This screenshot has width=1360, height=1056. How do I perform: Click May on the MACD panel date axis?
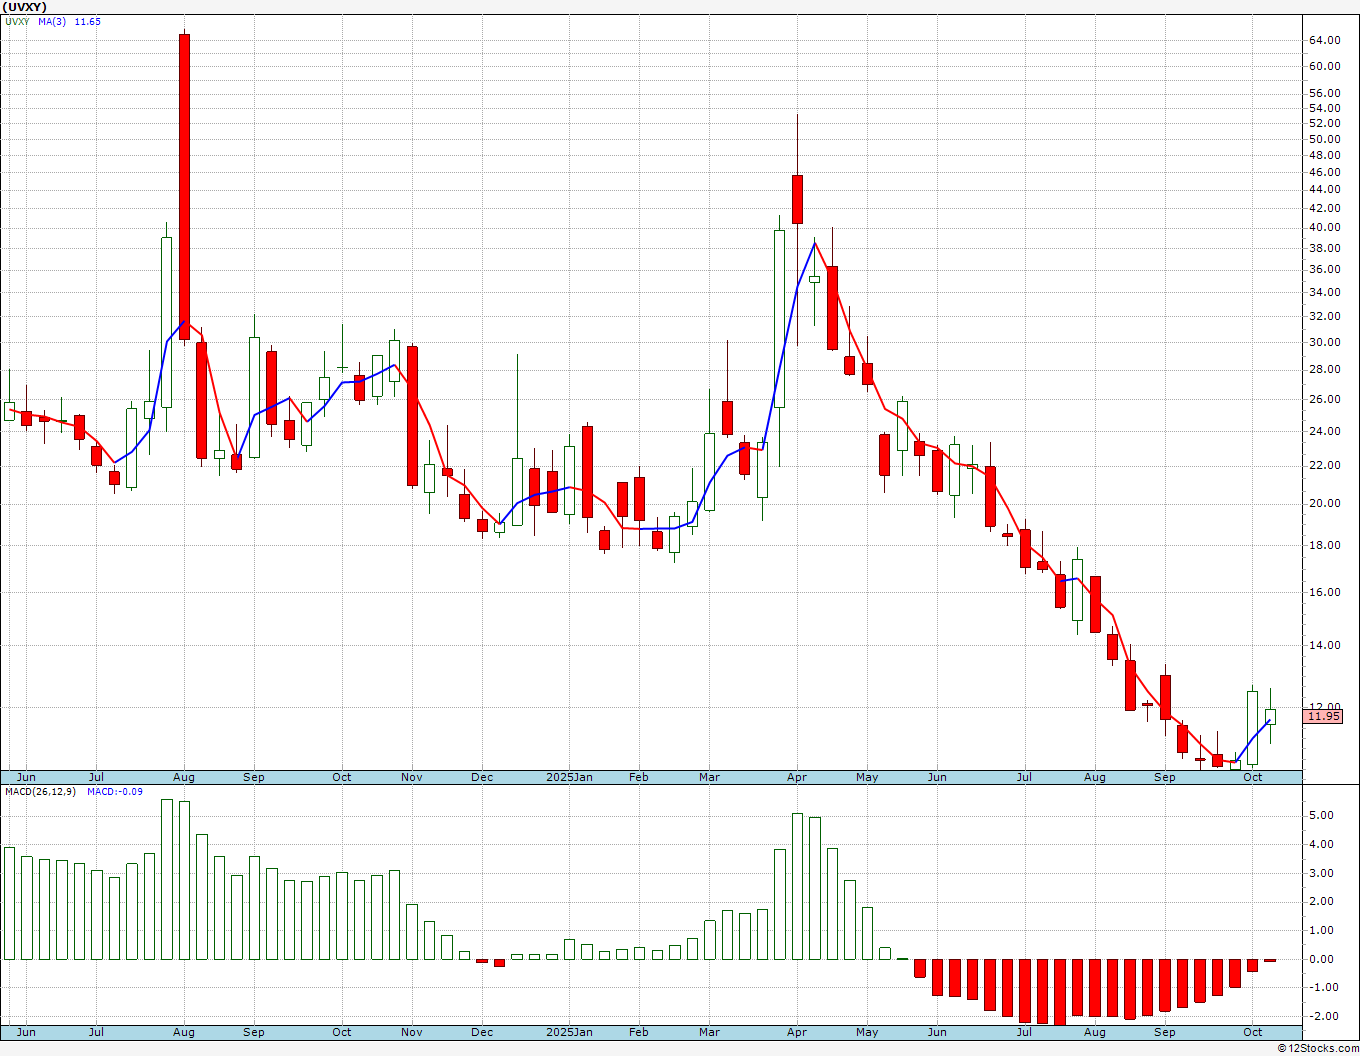[867, 1032]
